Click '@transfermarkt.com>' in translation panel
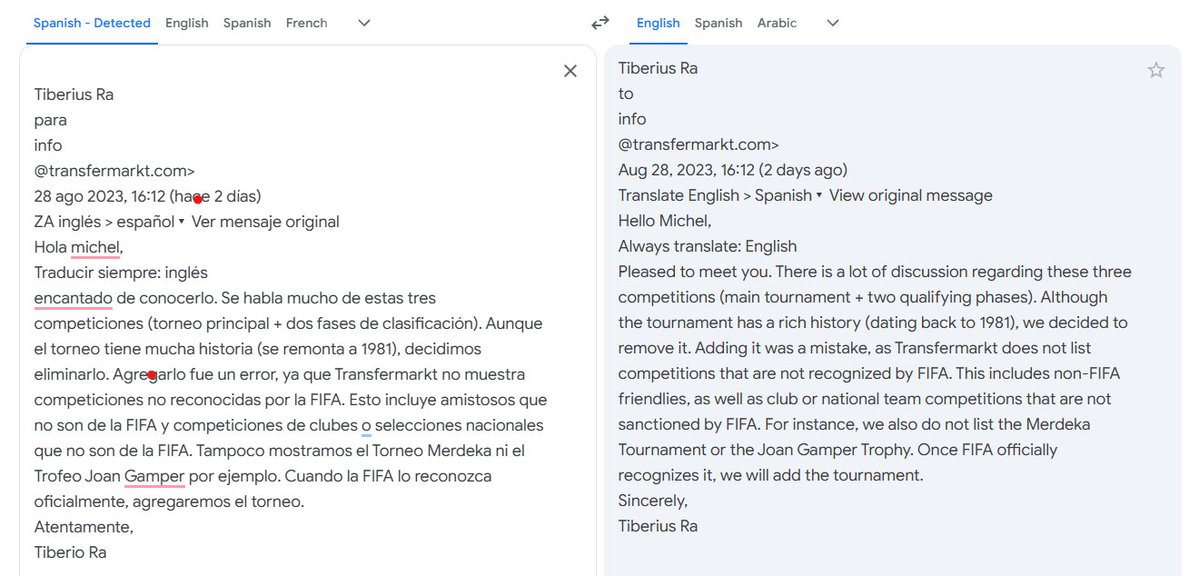 coord(699,145)
